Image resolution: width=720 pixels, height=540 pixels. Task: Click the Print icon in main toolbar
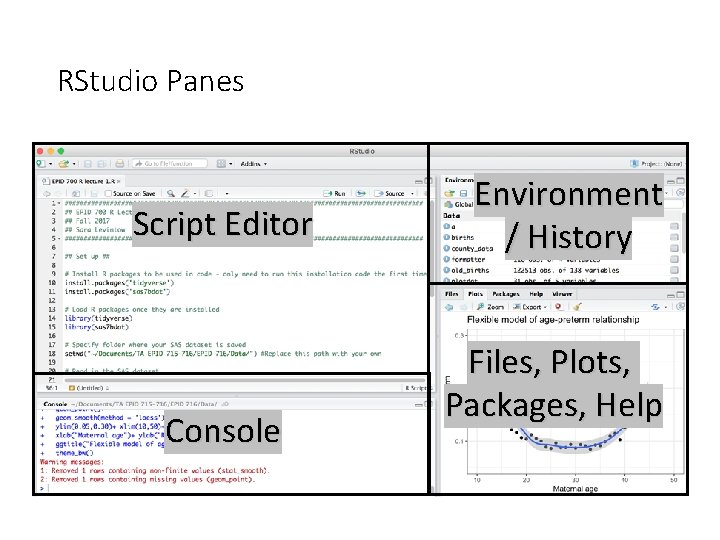[x=119, y=164]
